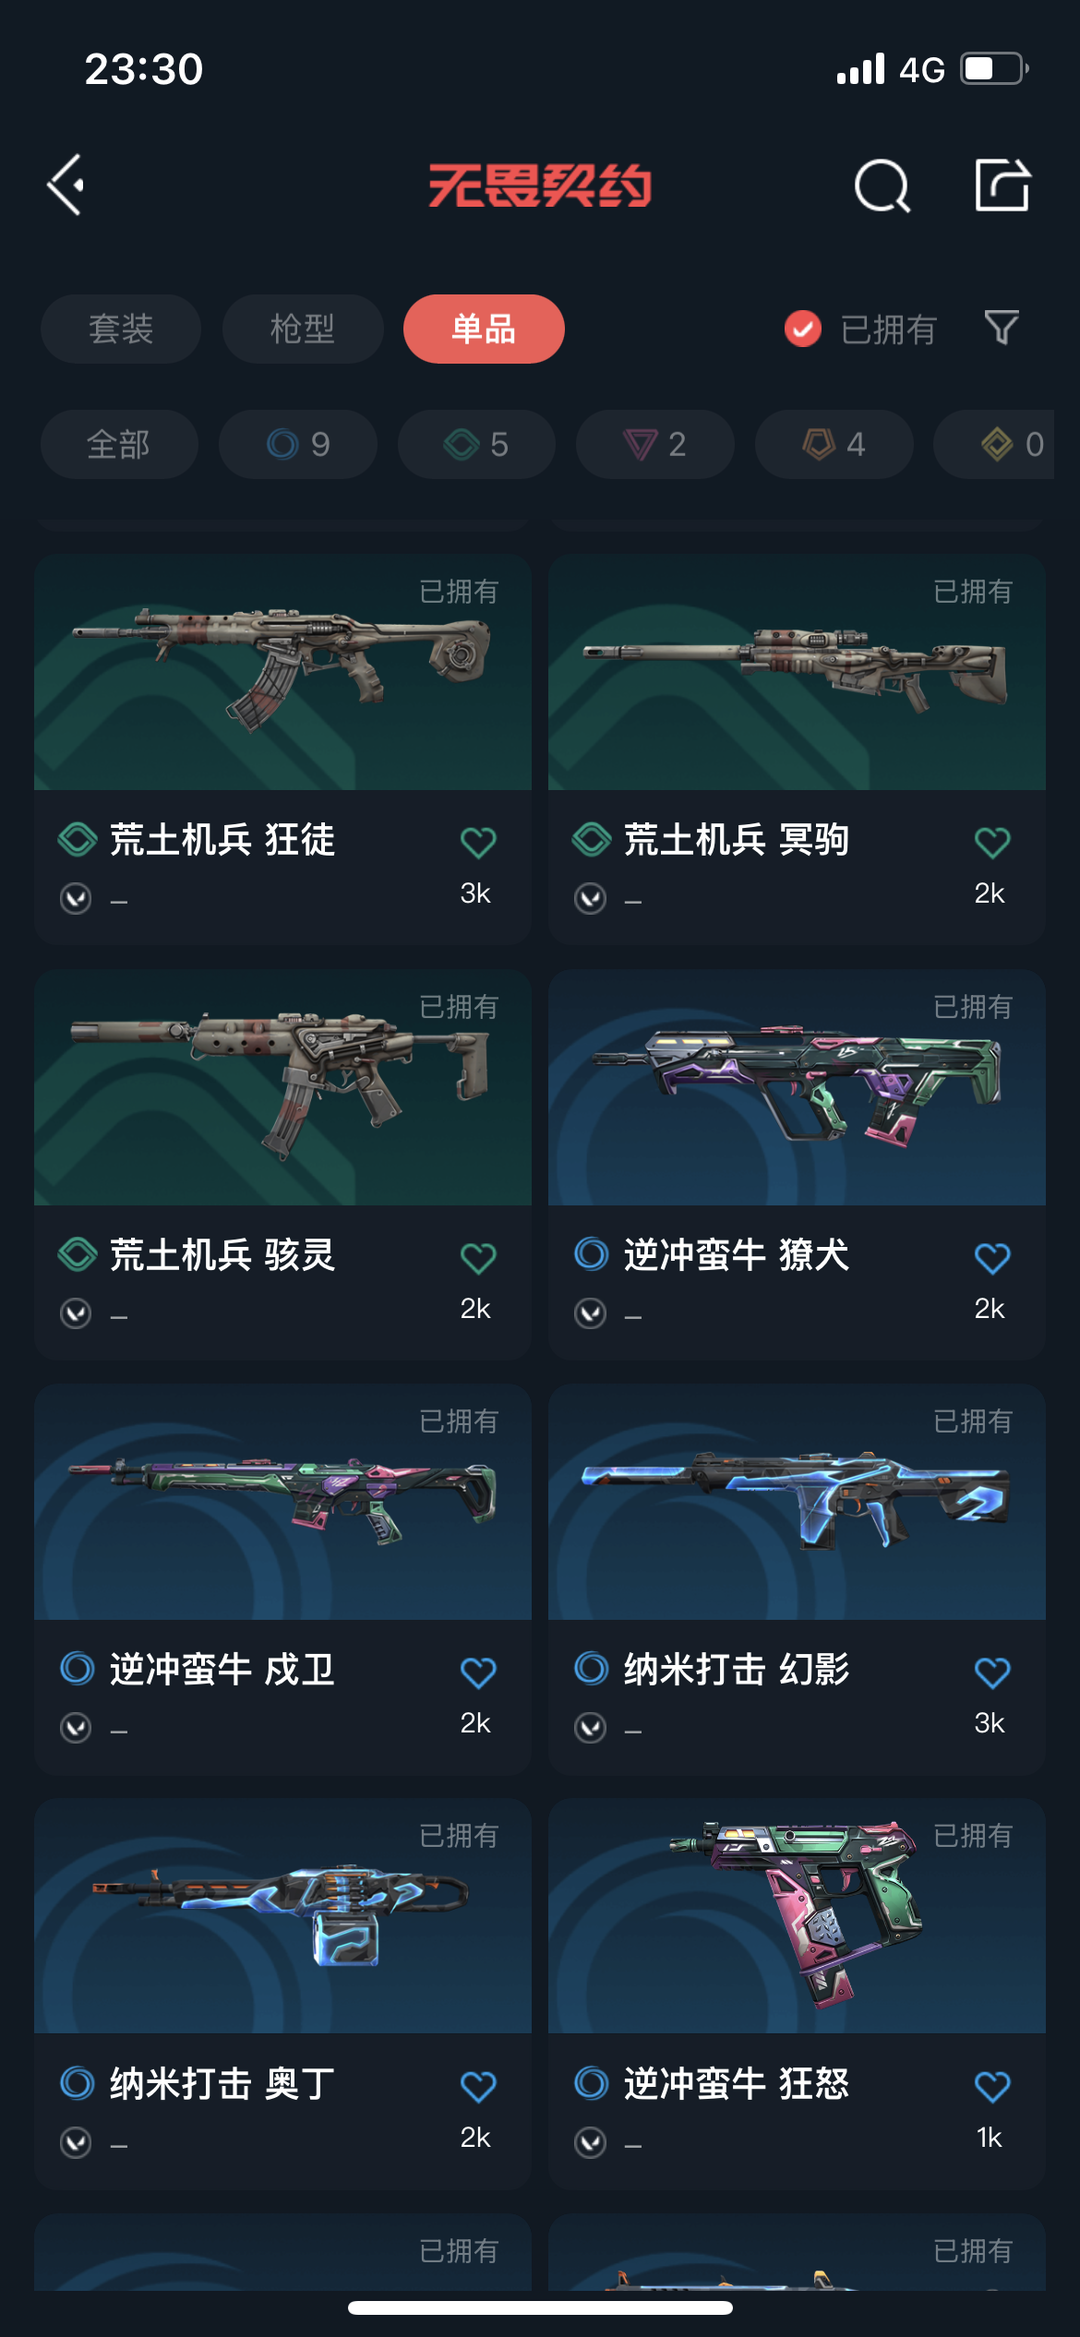Favorite 逆冲蛮牛 狂怒 with the heart icon

[992, 2086]
